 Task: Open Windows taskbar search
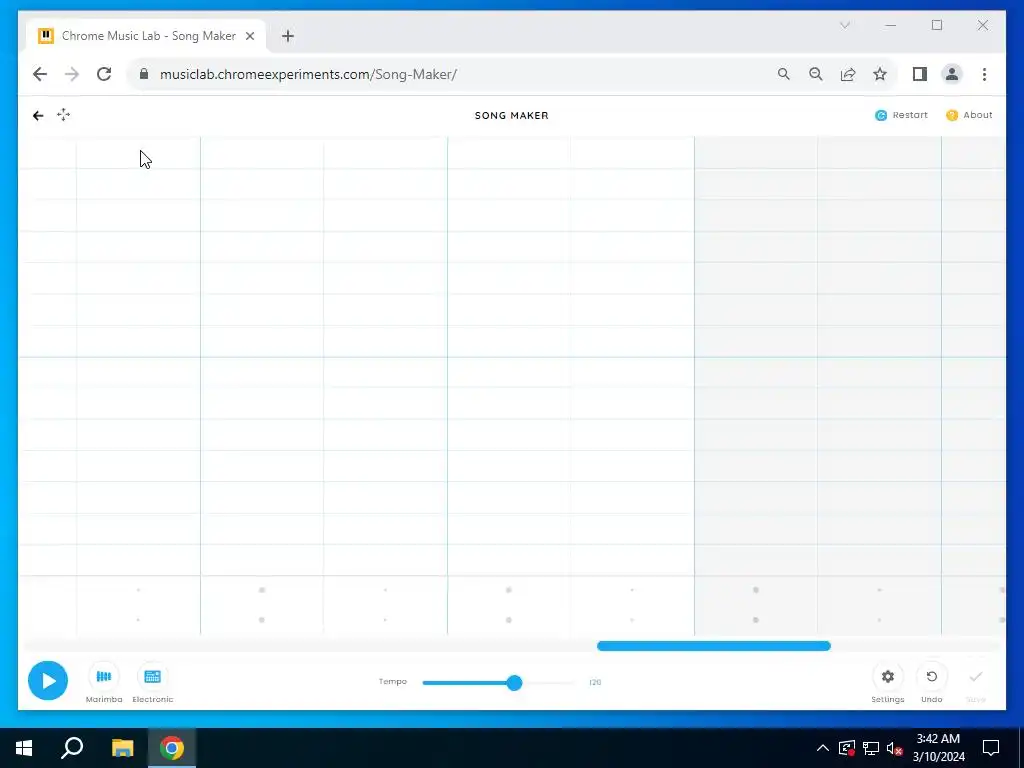(72, 748)
